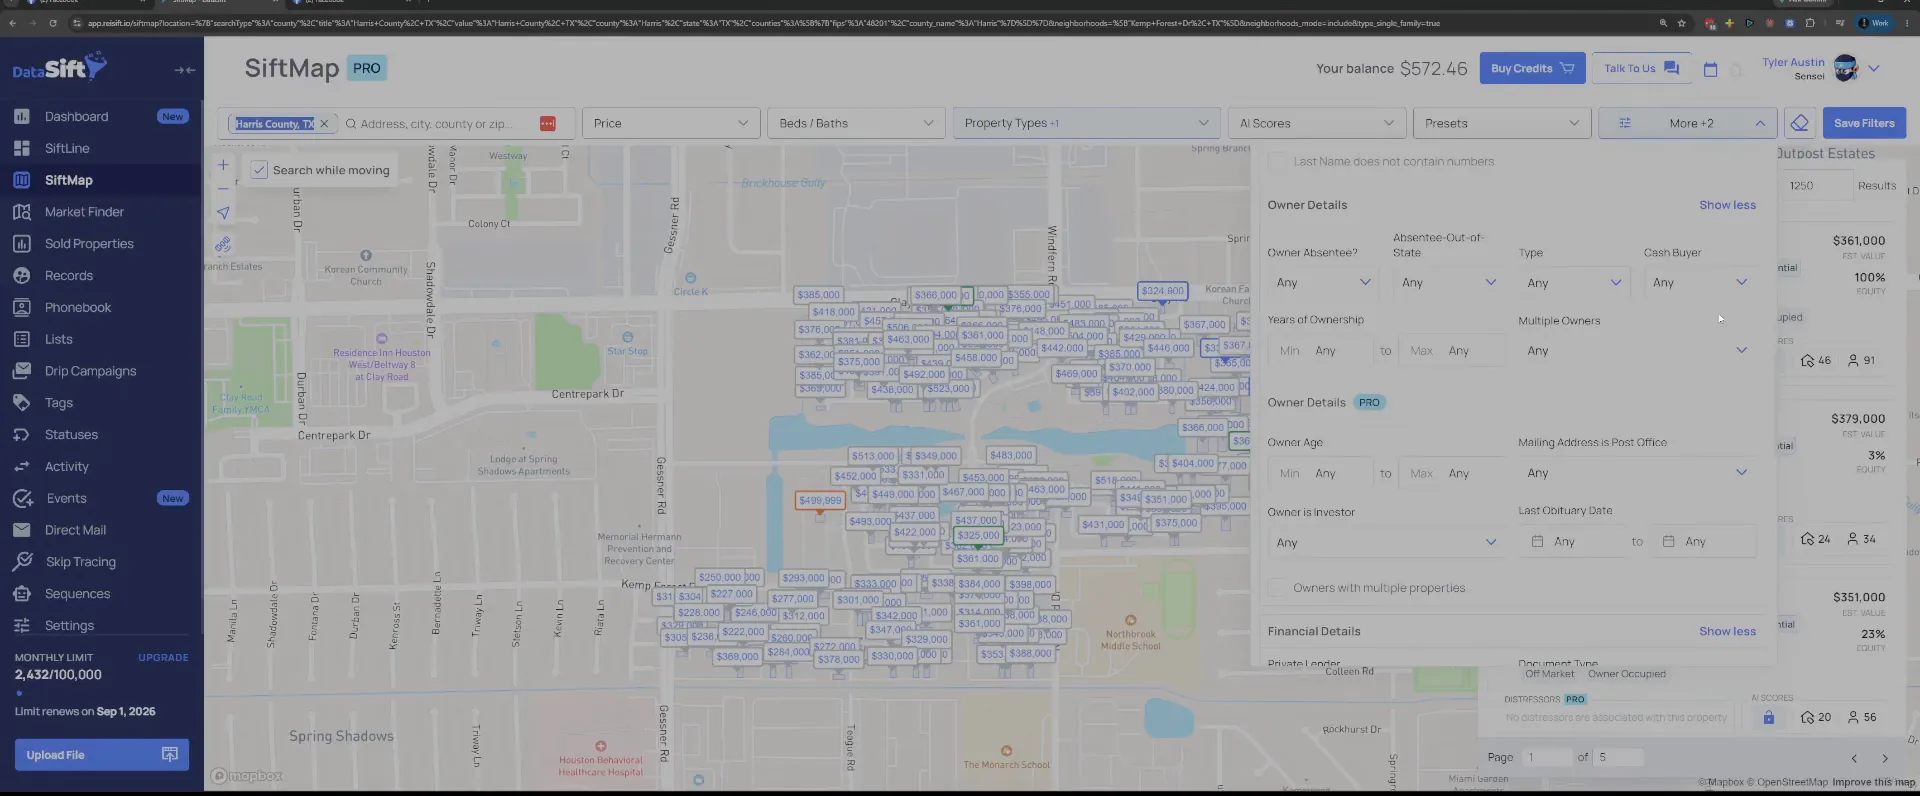Collapse the left sidebar with arrows icon
Screen dimensions: 1920x796
point(185,70)
